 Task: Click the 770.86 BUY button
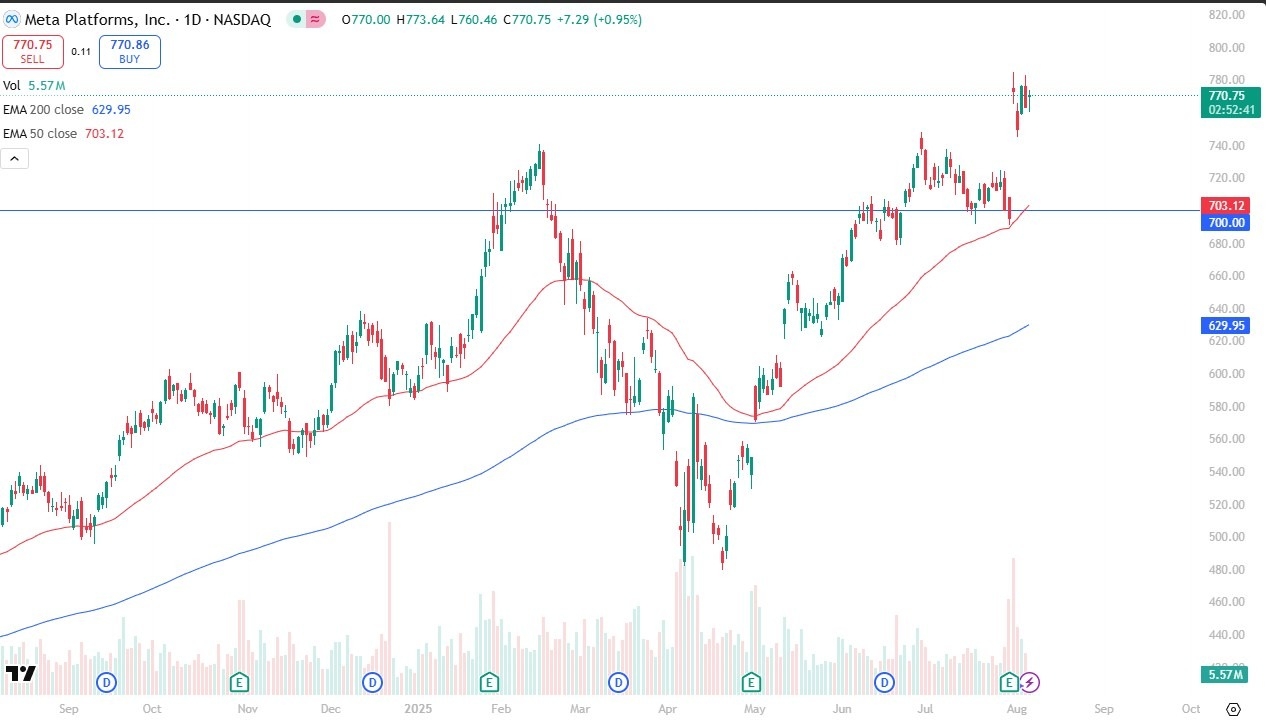(x=129, y=52)
